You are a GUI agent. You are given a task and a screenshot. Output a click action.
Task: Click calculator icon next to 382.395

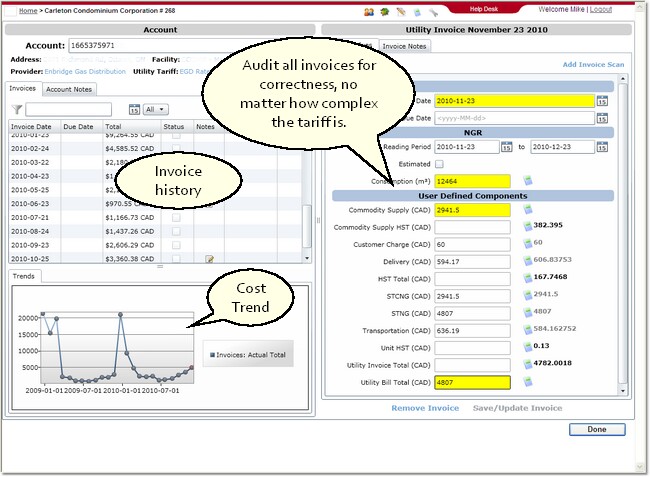[528, 226]
